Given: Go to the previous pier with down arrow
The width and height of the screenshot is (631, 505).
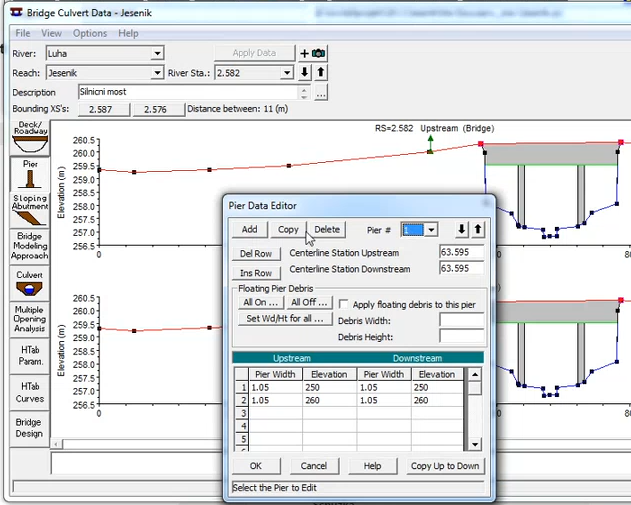Looking at the screenshot, I should pos(461,229).
